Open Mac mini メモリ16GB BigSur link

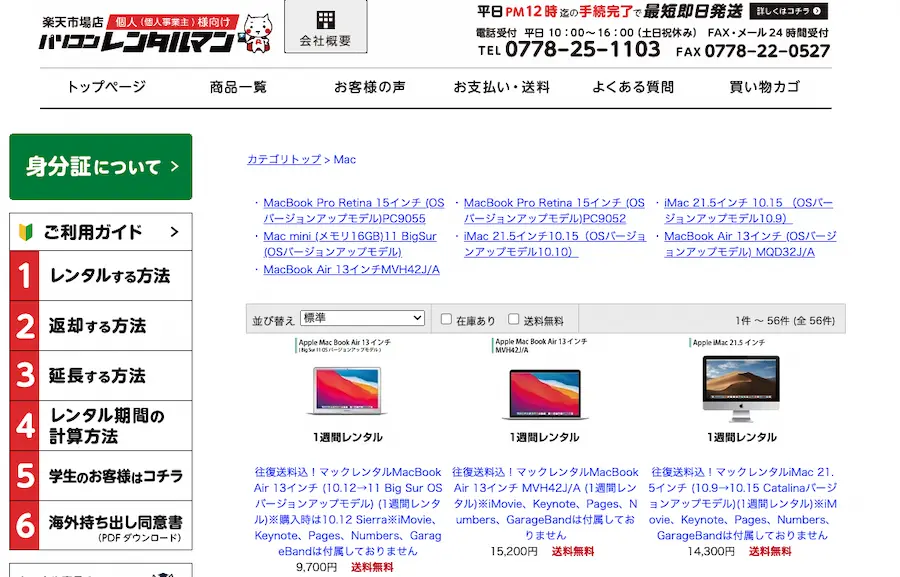point(350,244)
